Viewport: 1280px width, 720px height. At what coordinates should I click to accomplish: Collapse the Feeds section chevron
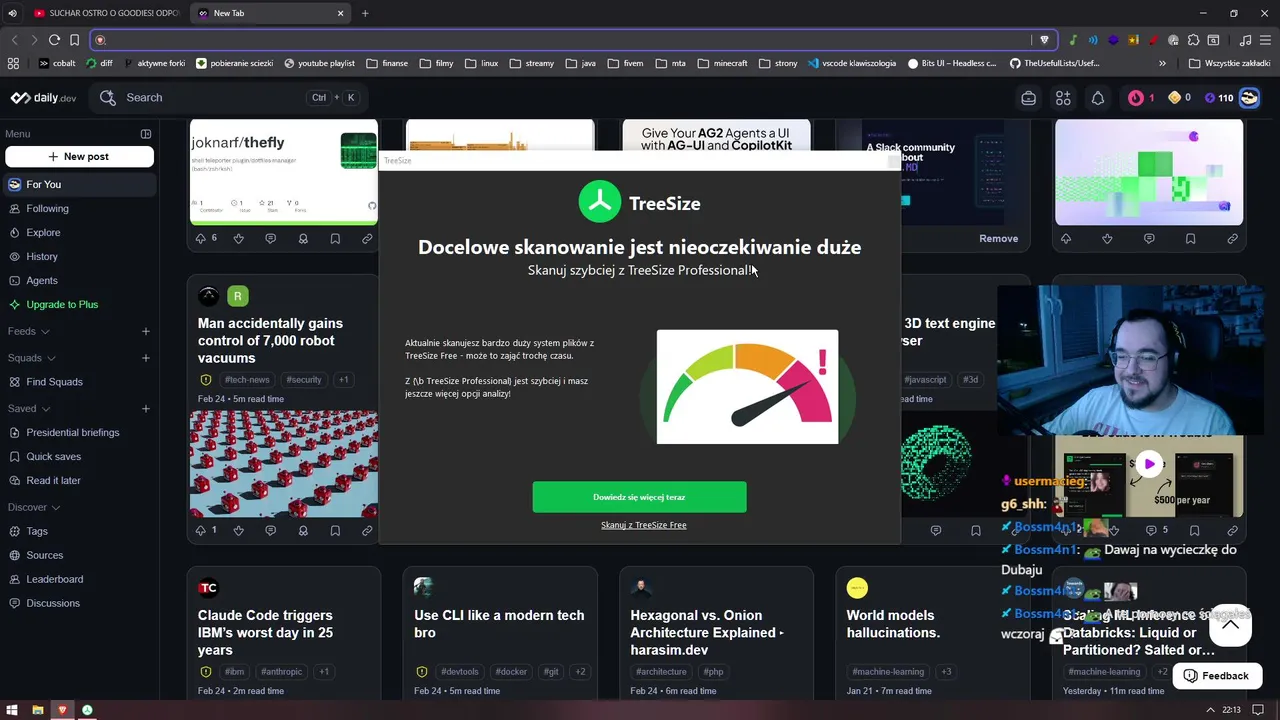click(45, 332)
